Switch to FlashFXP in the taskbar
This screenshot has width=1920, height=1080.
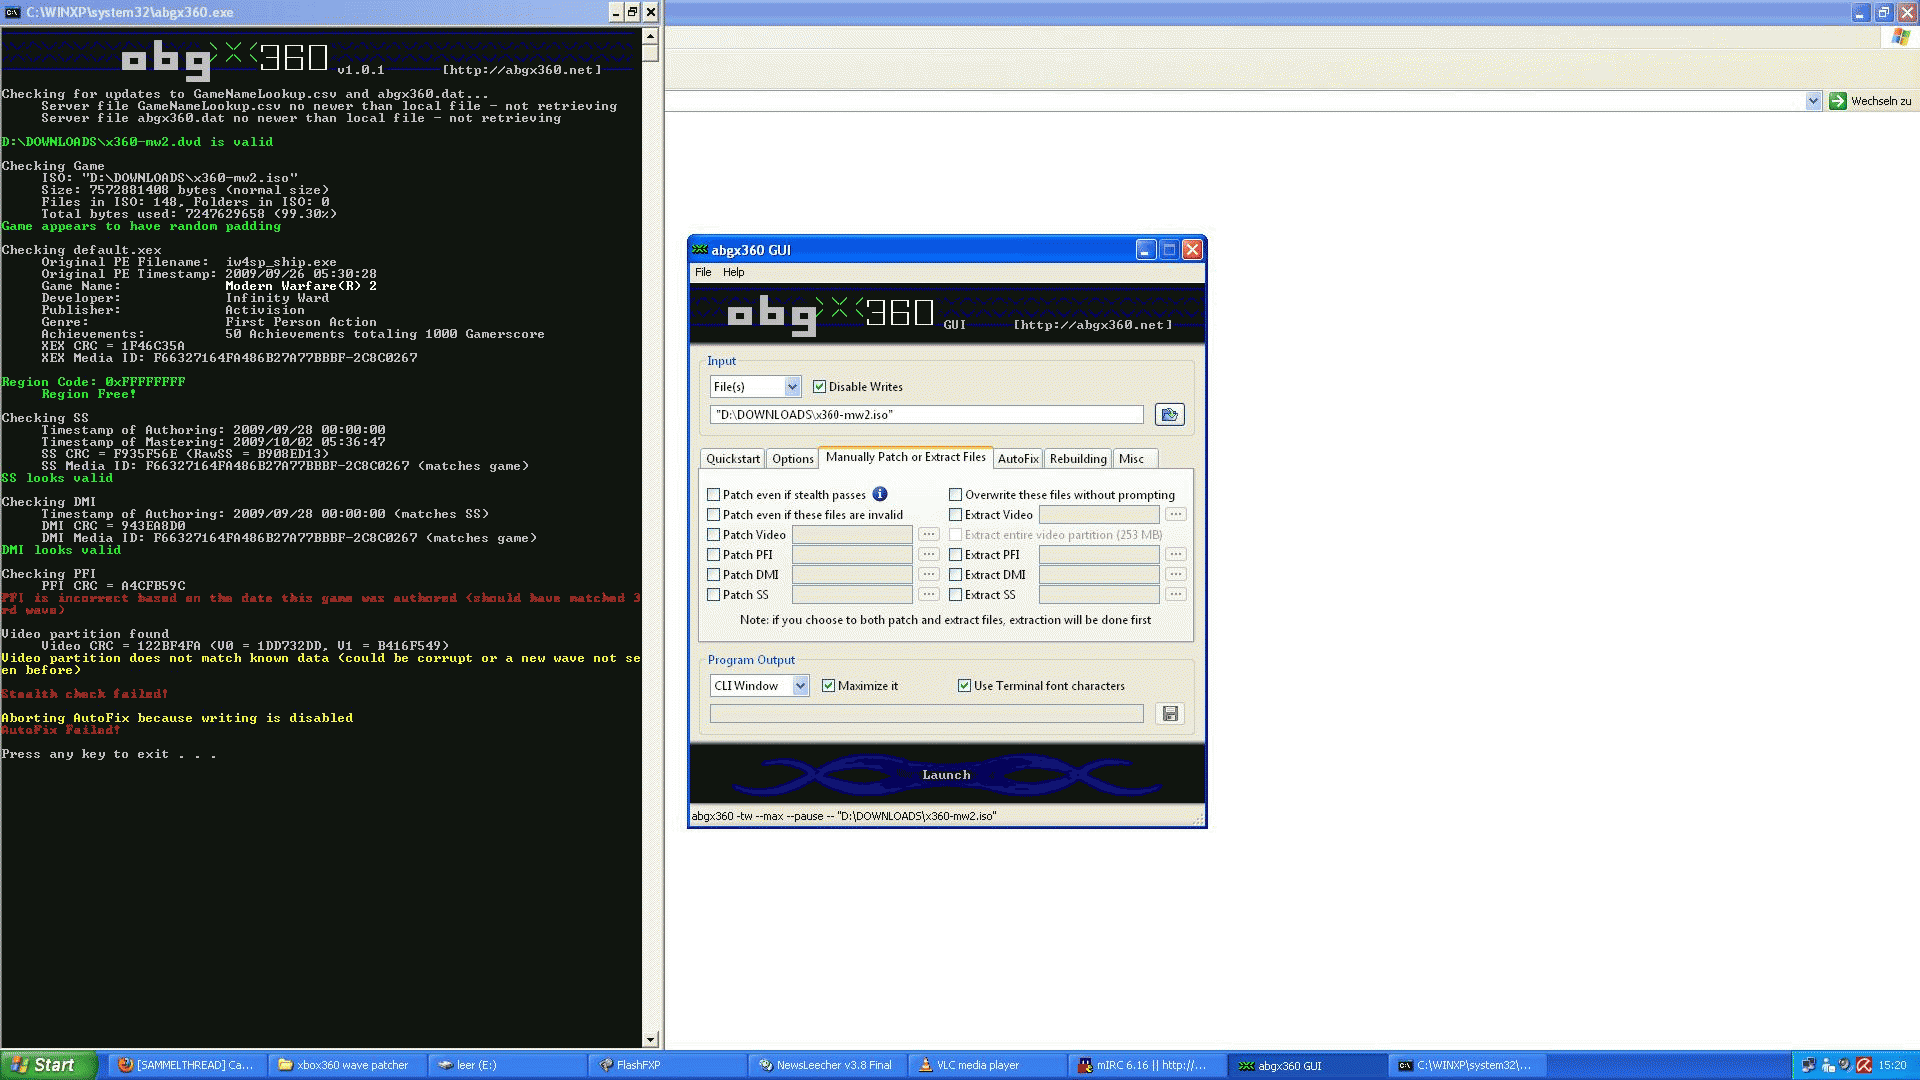[667, 1065]
